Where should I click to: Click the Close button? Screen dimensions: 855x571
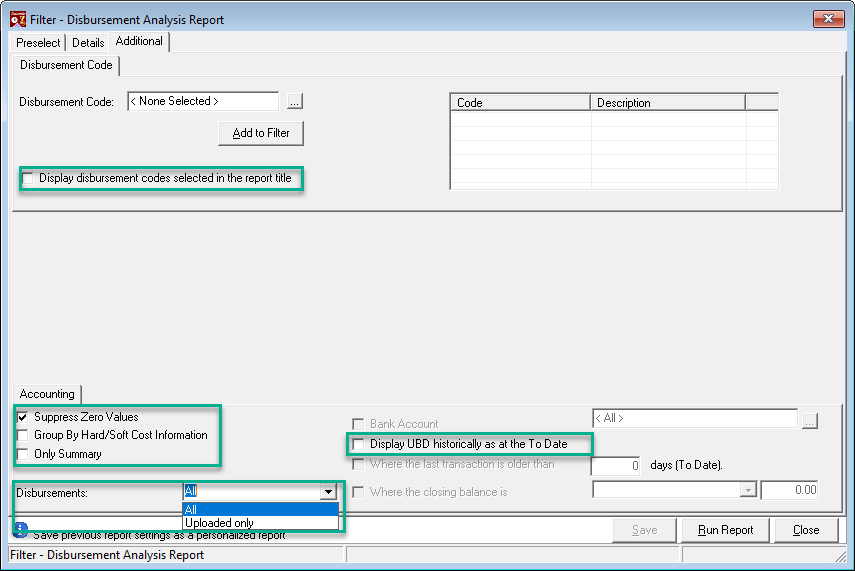(806, 530)
